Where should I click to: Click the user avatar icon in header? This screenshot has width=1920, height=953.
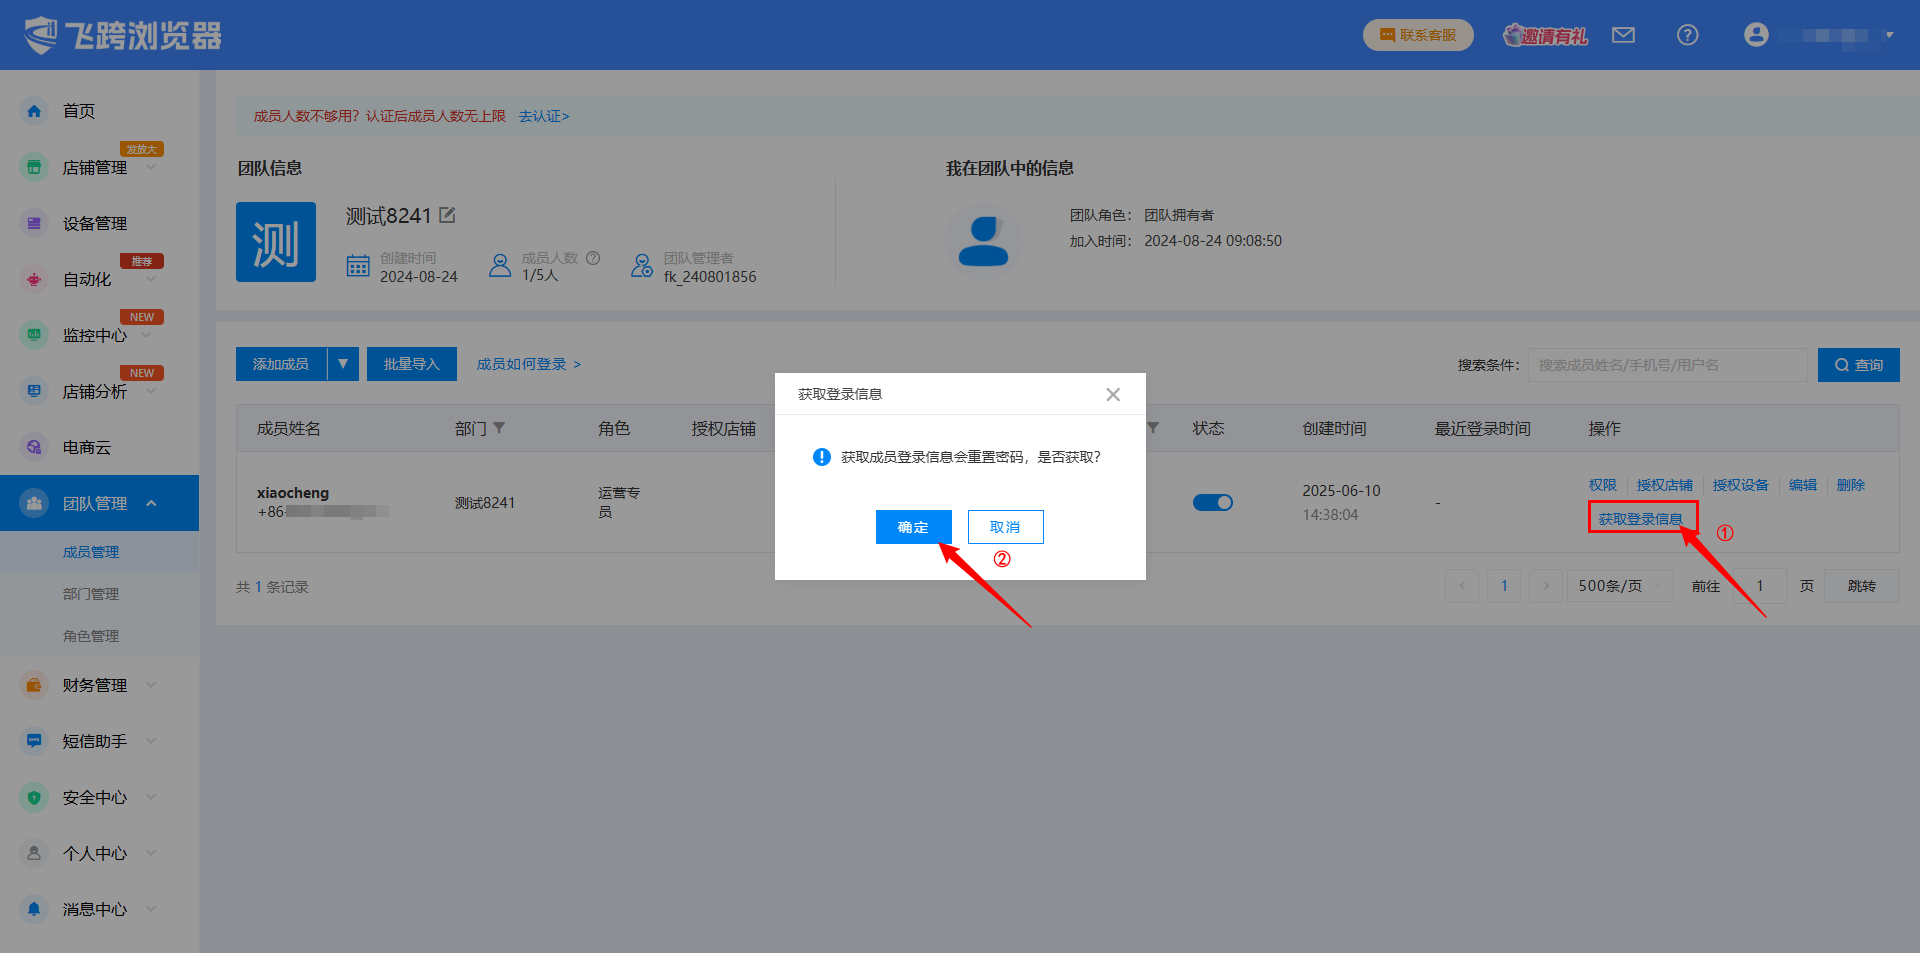coord(1755,36)
